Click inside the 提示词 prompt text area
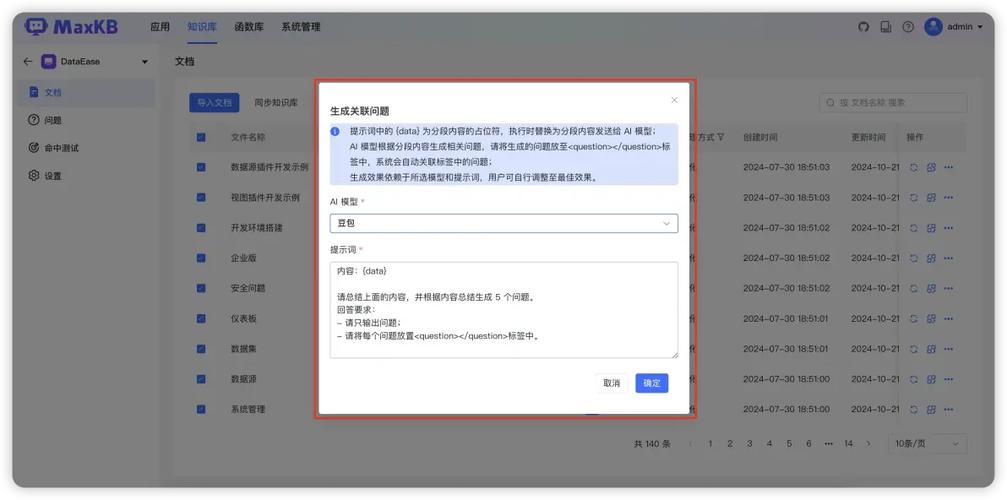This screenshot has width=1007, height=500. coord(504,310)
